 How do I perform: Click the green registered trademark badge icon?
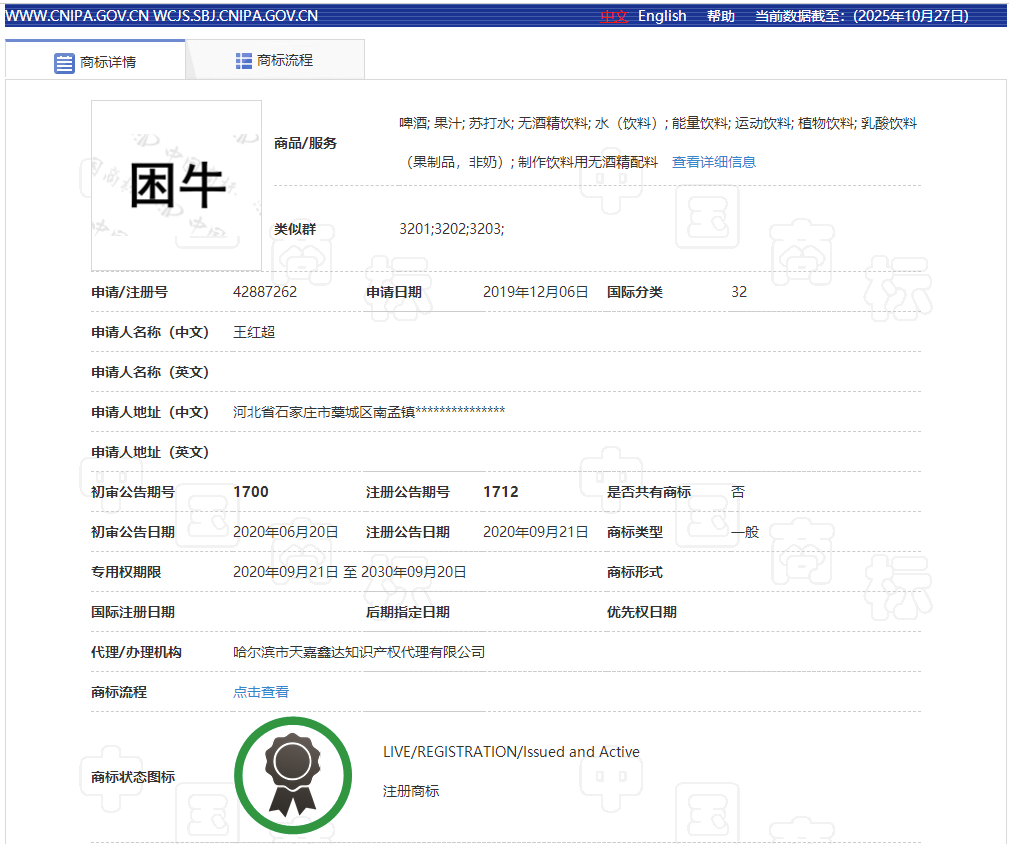click(293, 776)
